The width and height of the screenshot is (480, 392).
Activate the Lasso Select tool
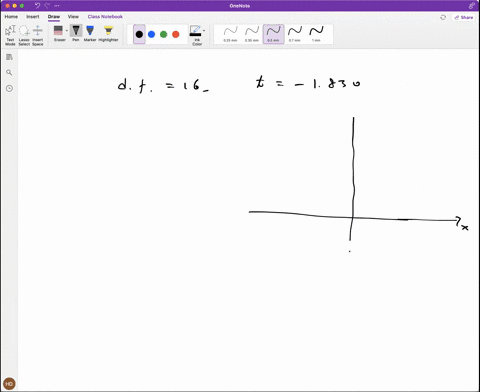(x=24, y=35)
